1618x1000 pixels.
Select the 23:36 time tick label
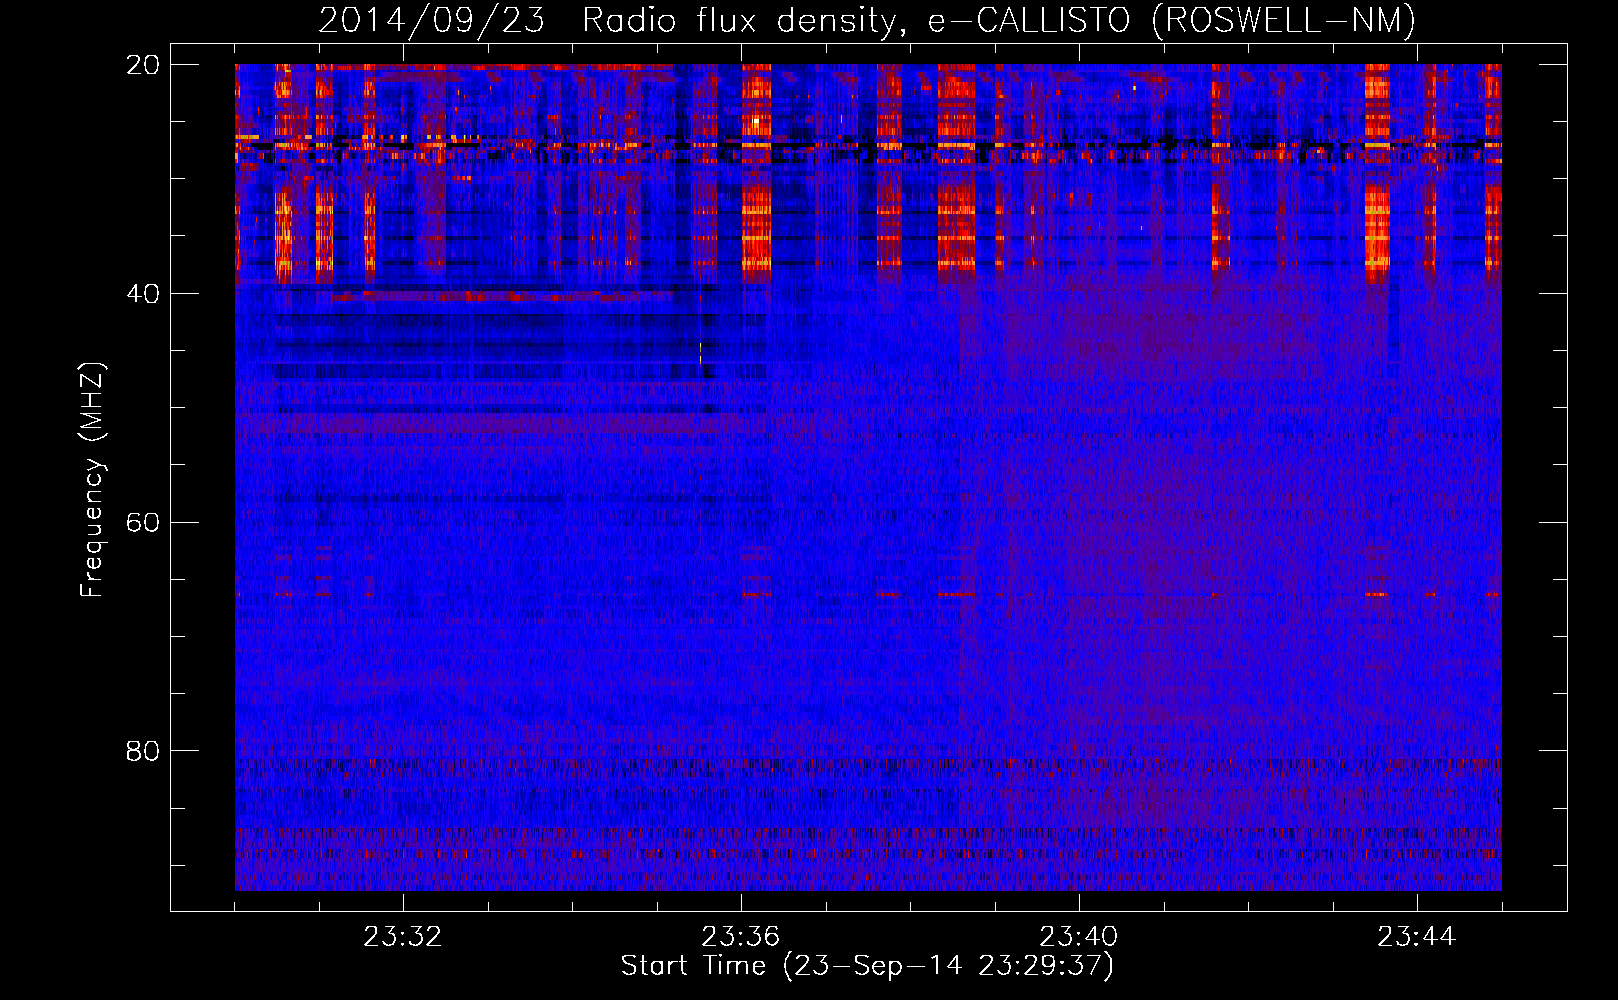(741, 937)
